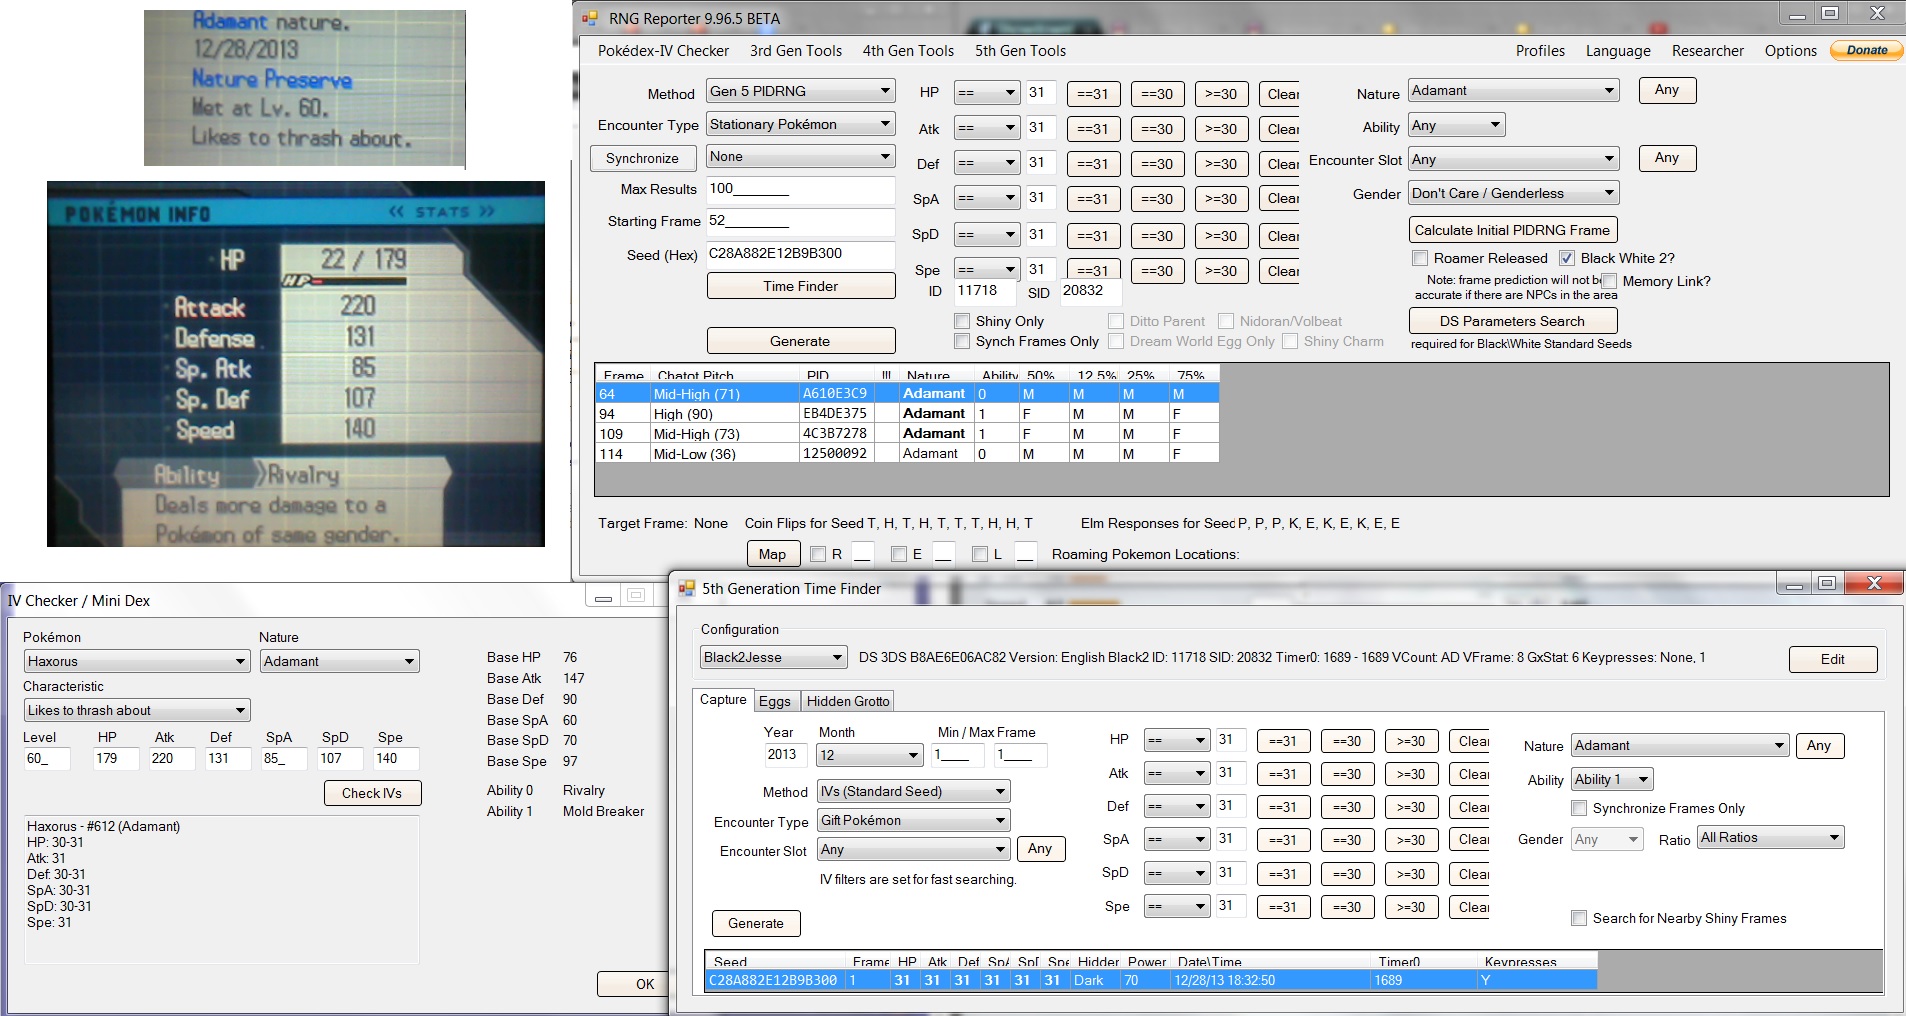The width and height of the screenshot is (1906, 1016).
Task: Open the Options menu
Action: click(1790, 51)
